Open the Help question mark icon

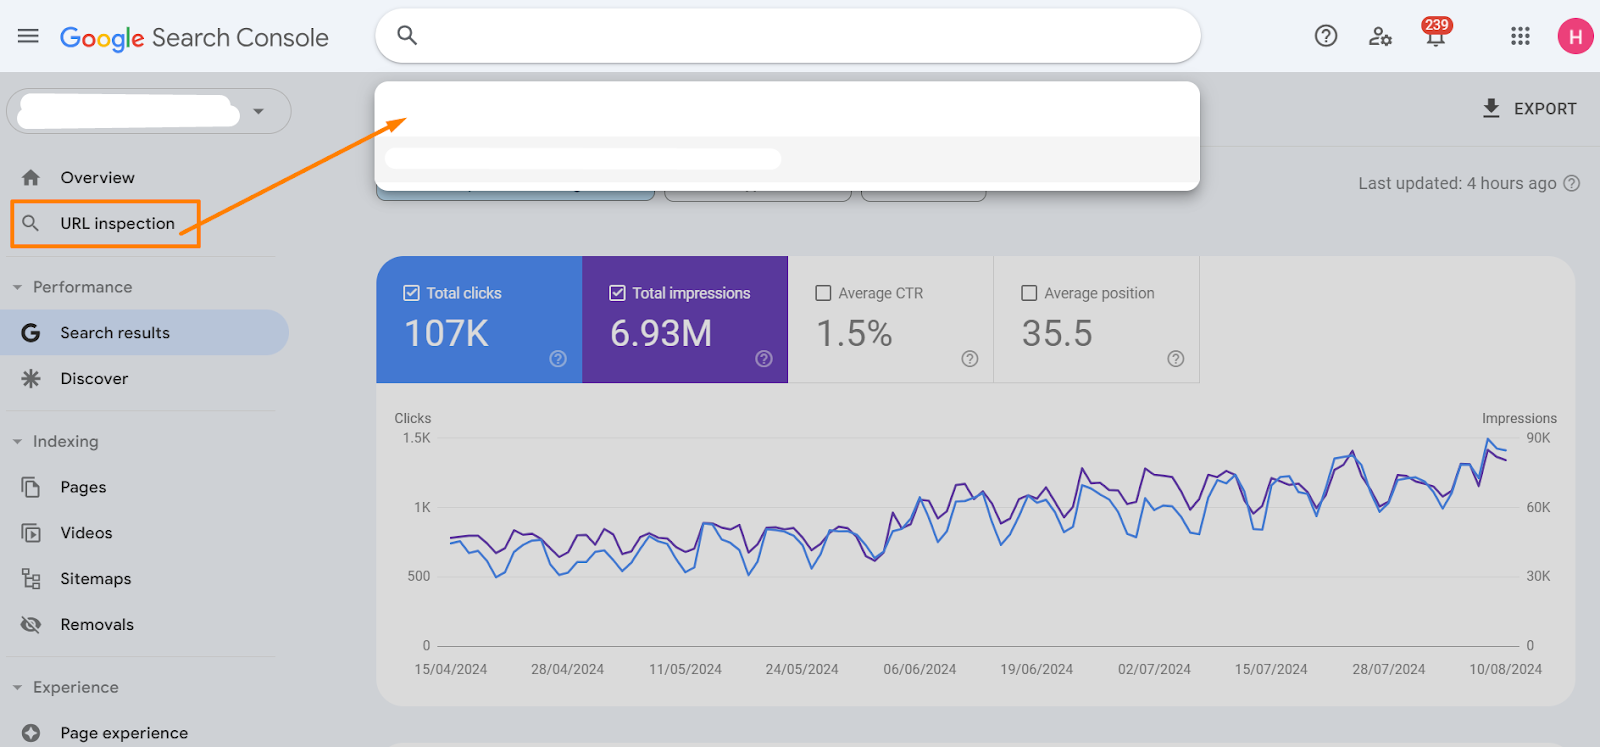1326,36
